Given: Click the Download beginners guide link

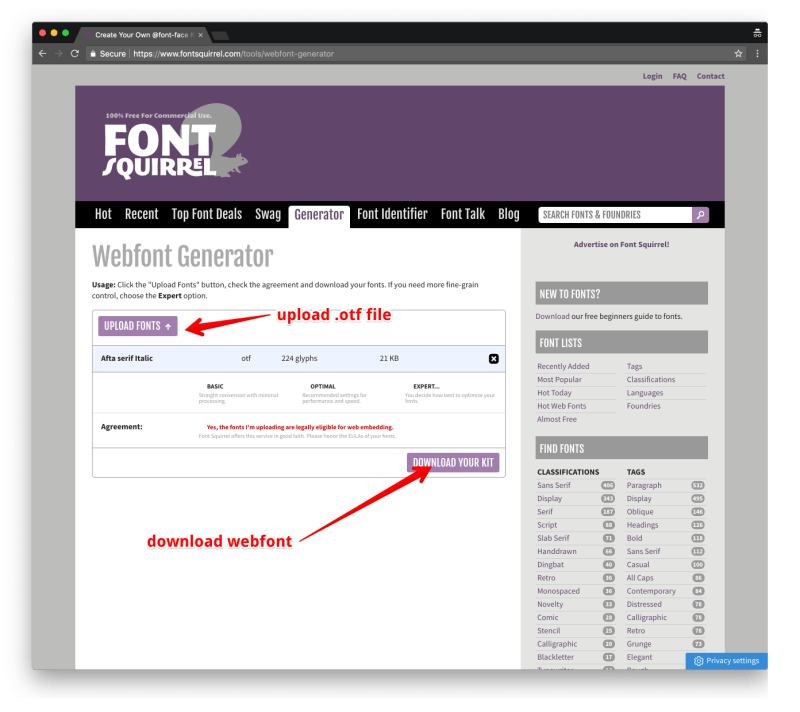Looking at the screenshot, I should point(552,316).
